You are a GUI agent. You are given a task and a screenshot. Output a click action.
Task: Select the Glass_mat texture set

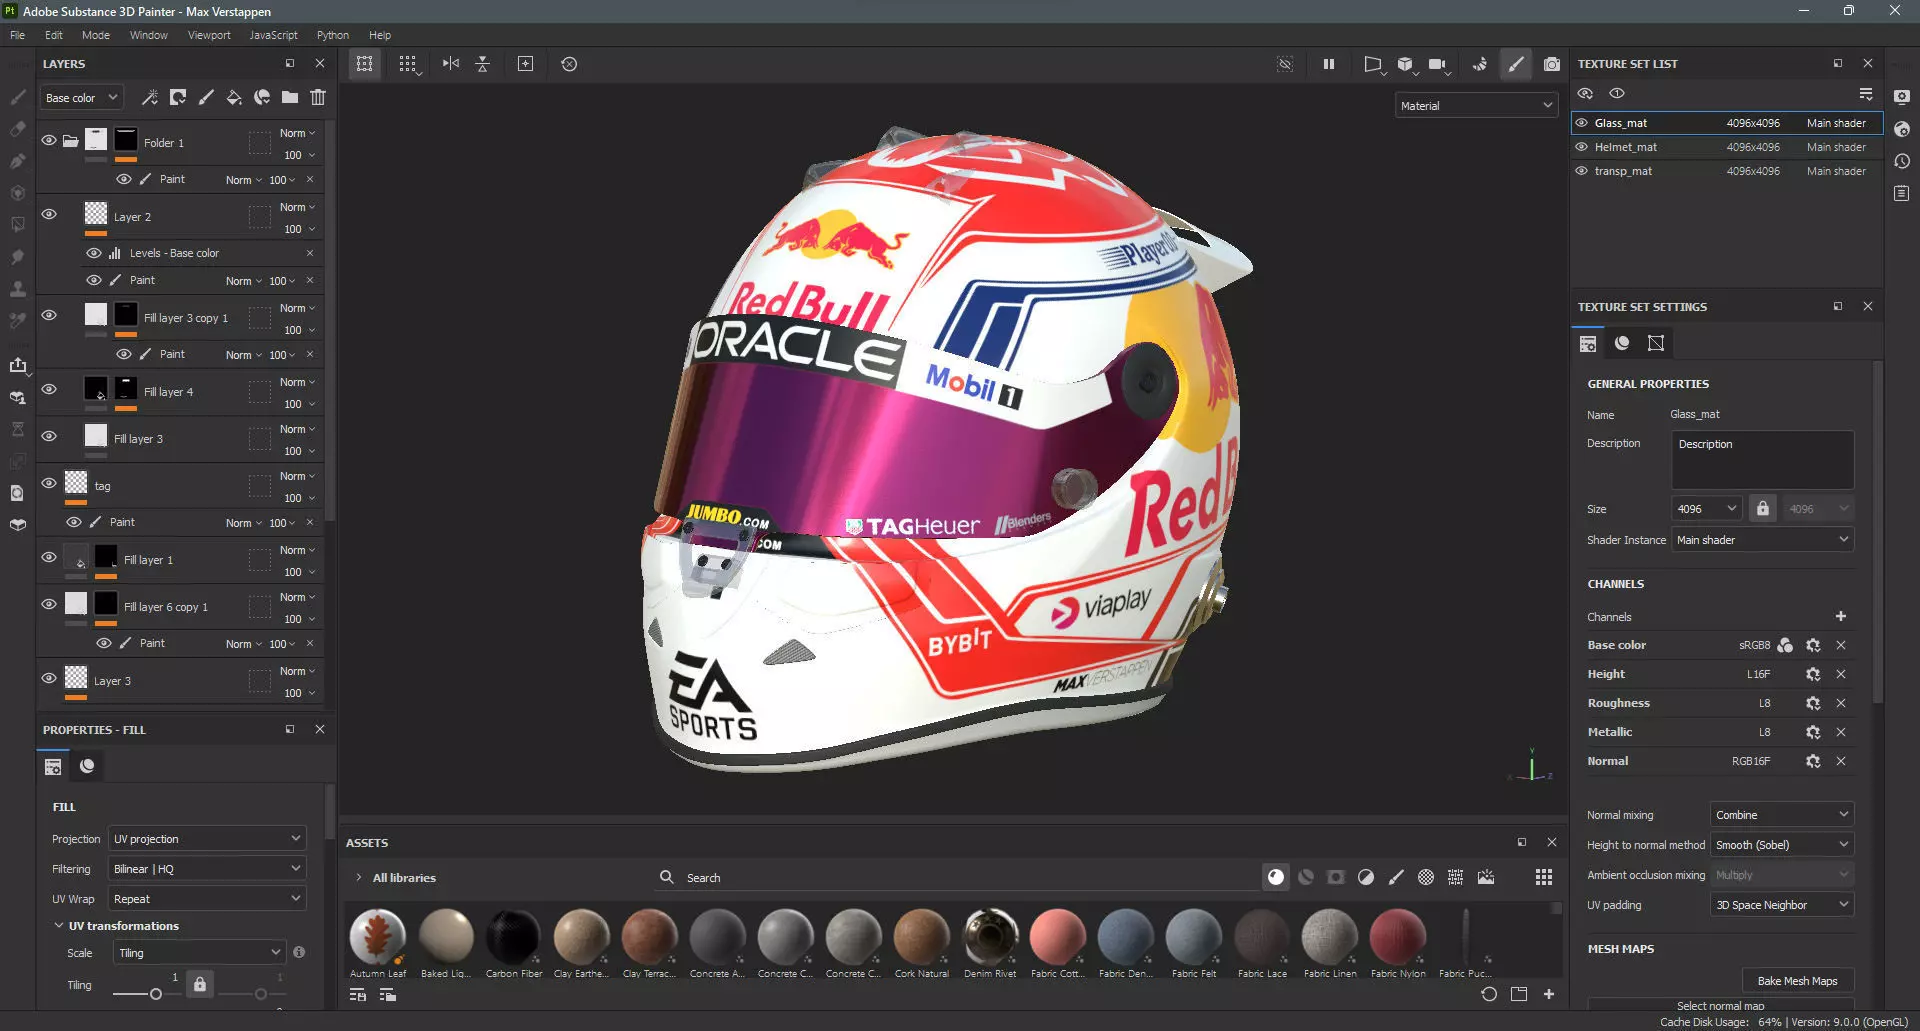1727,123
